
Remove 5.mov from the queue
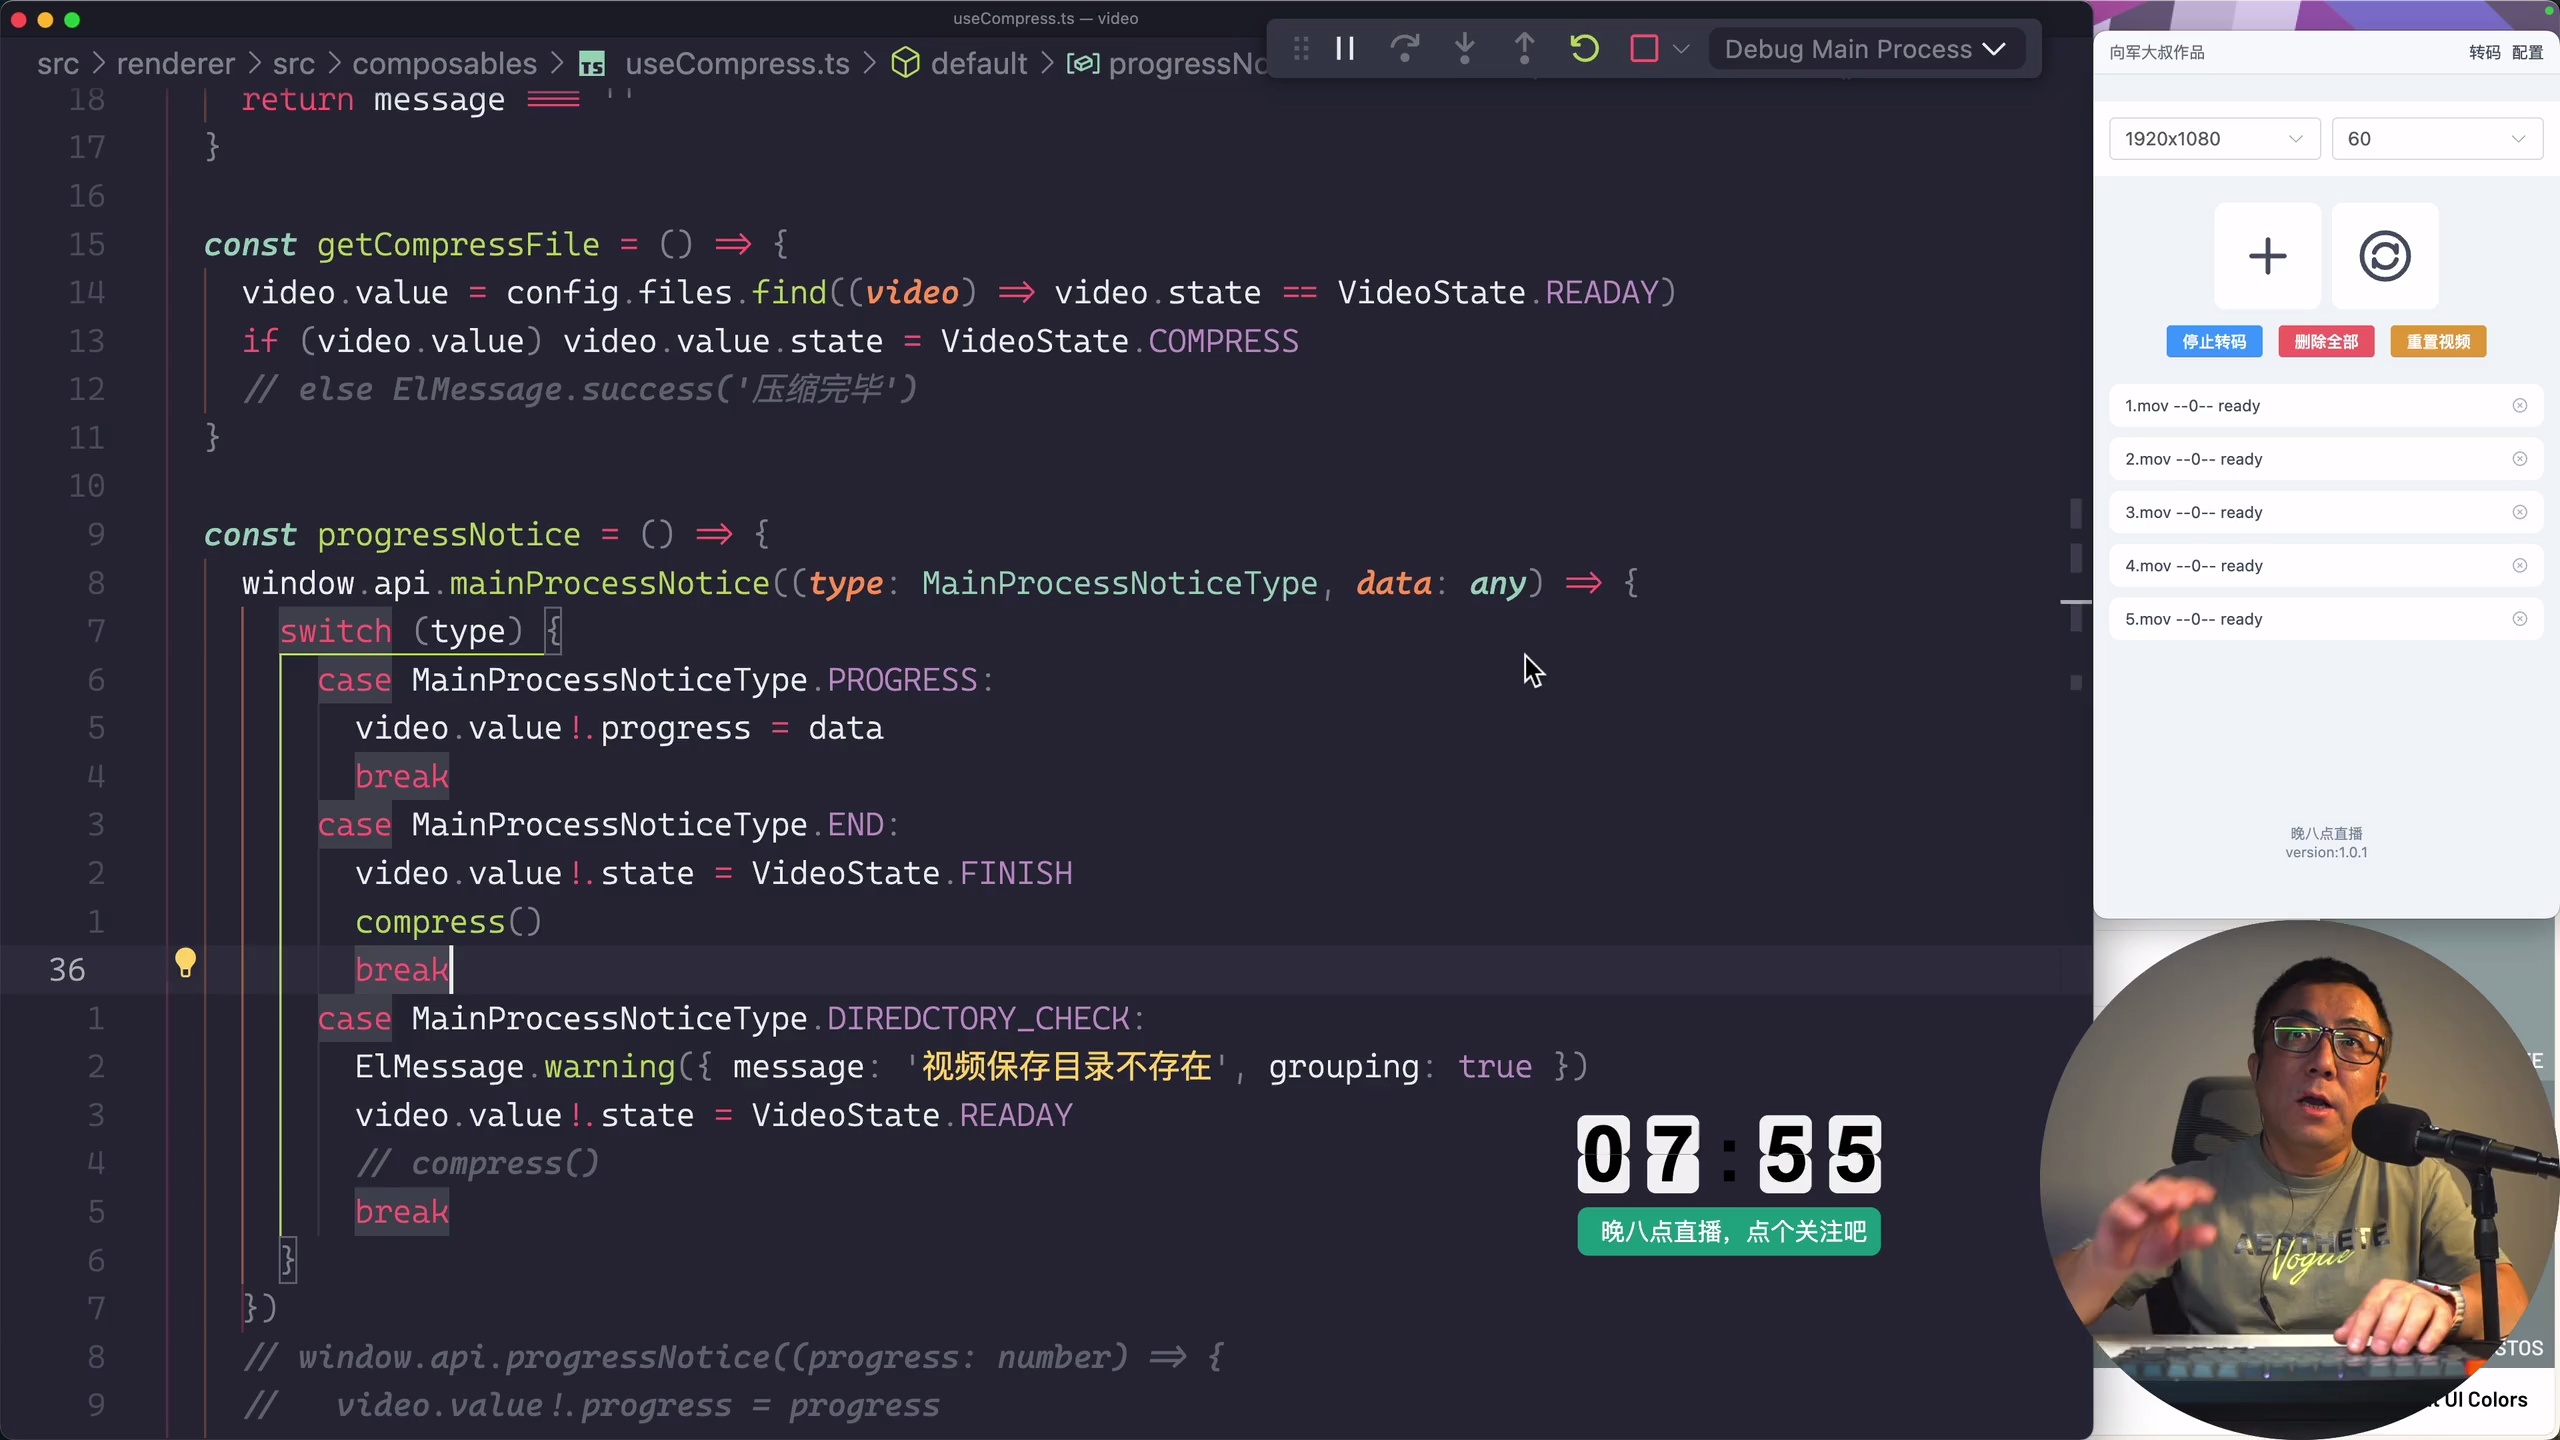pyautogui.click(x=2521, y=619)
